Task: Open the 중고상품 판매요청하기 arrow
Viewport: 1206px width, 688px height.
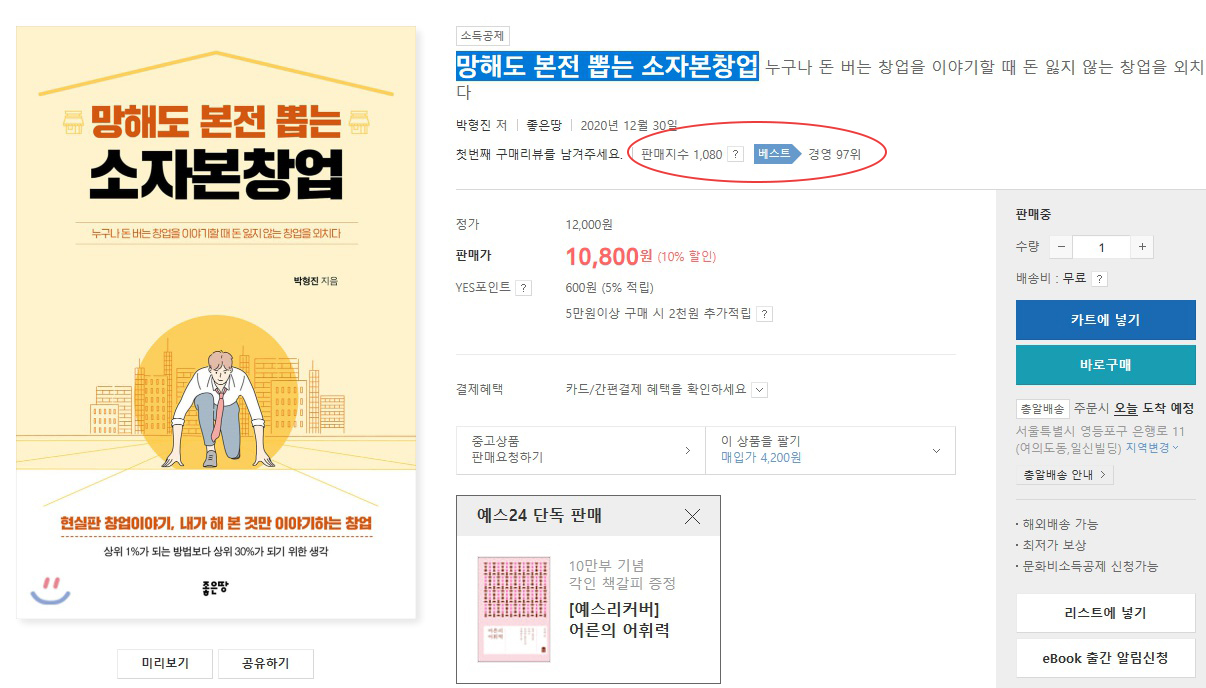Action: 687,451
